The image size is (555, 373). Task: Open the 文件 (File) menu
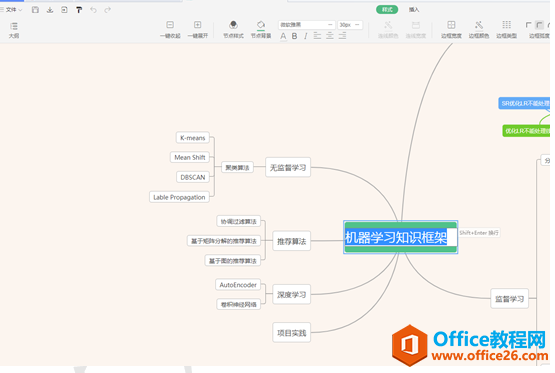(12, 10)
